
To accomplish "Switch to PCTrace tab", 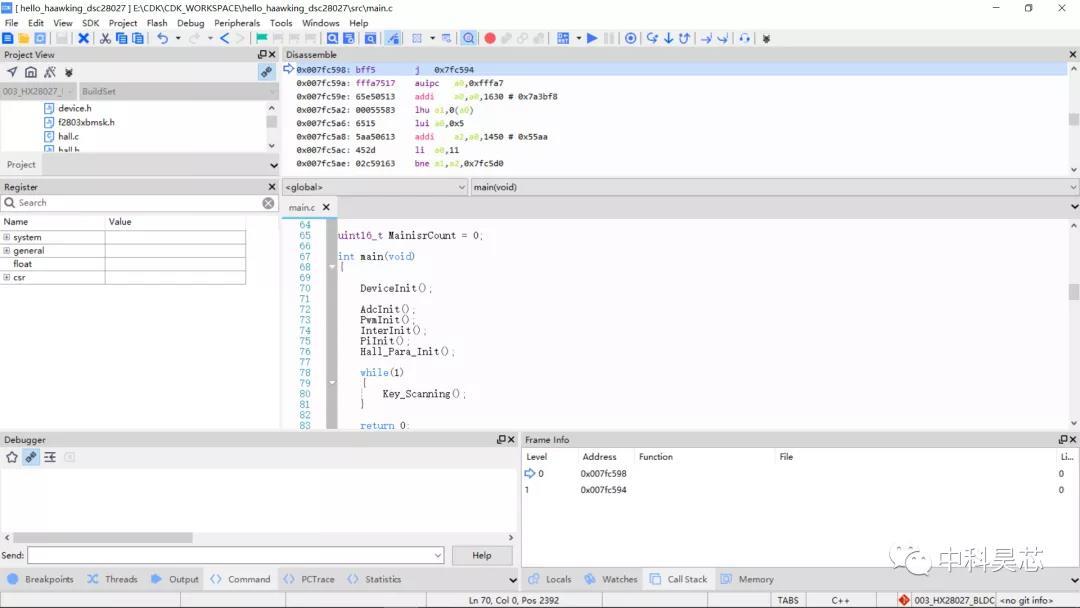I will click(309, 580).
